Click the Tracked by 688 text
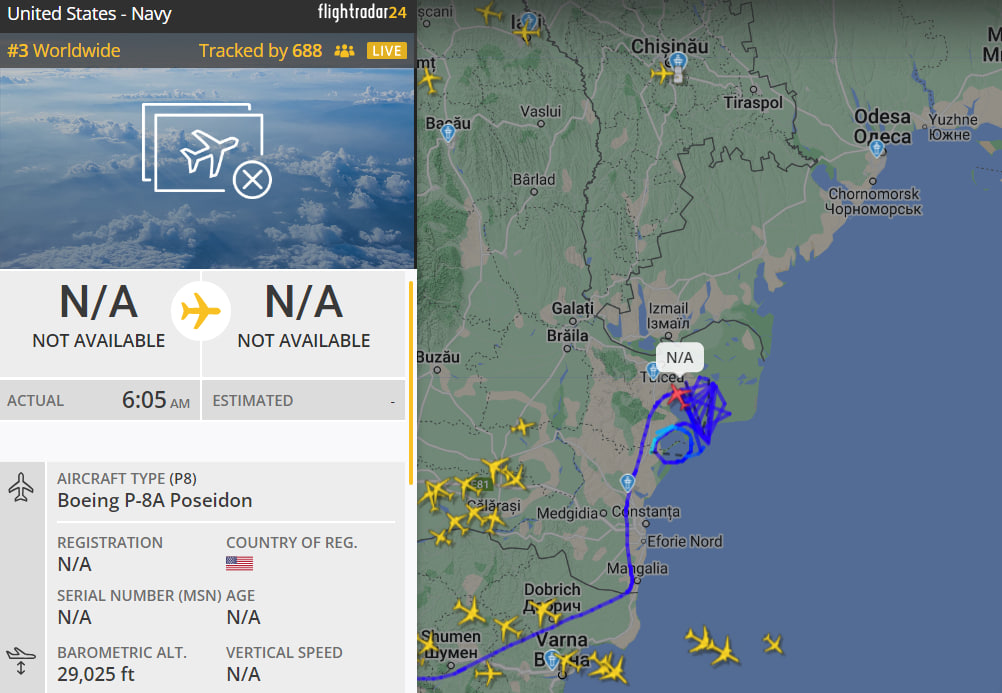Viewport: 1002px width, 693px height. 260,51
